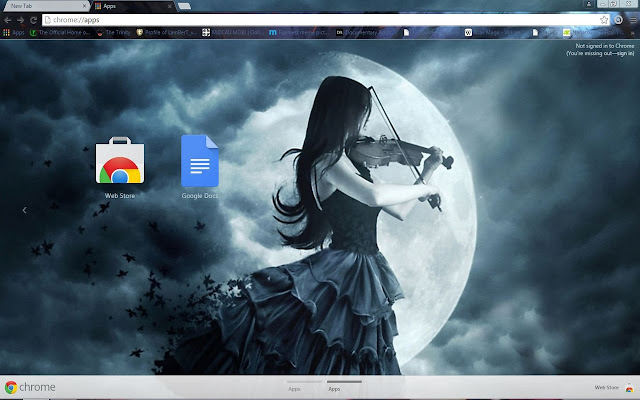Screen dimensions: 640x400
Task: Open a new tab with the new-tab button
Action: 184,6
